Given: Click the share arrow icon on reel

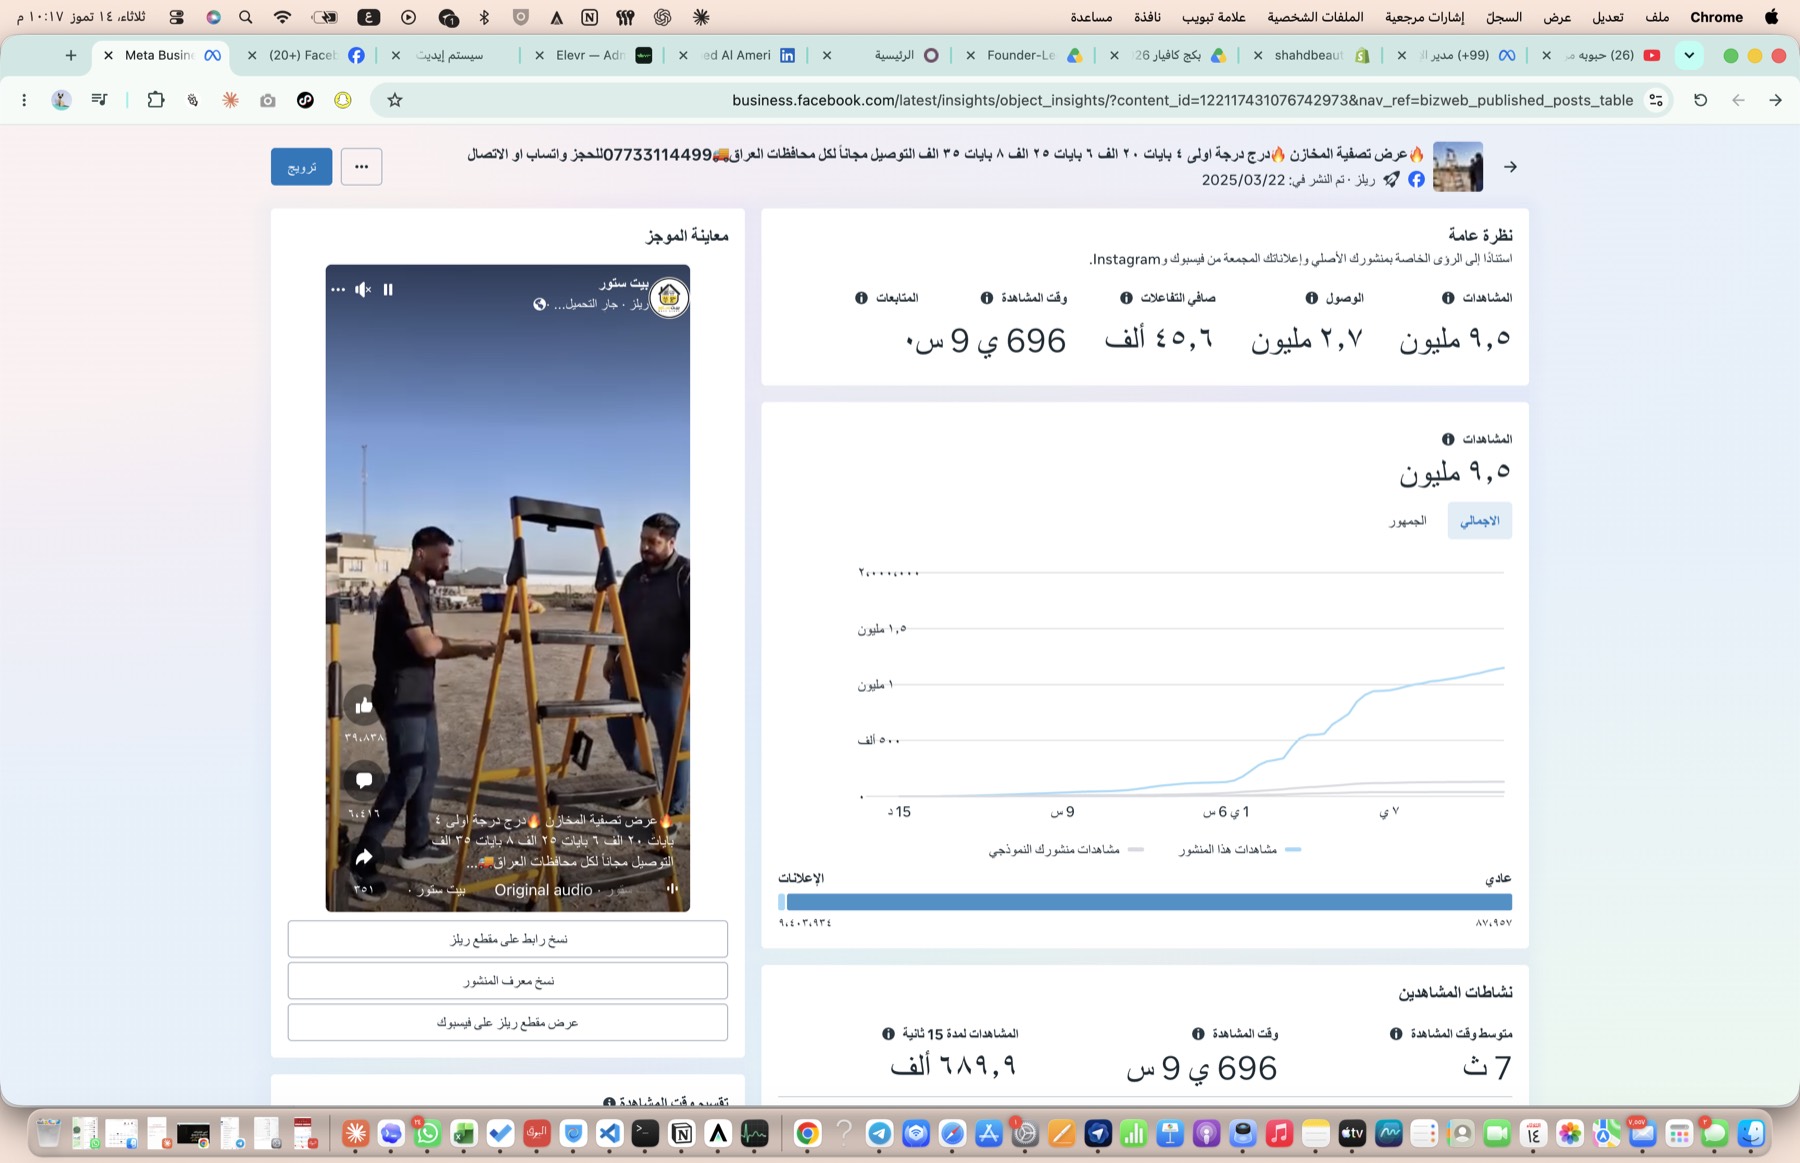Looking at the screenshot, I should pos(364,857).
